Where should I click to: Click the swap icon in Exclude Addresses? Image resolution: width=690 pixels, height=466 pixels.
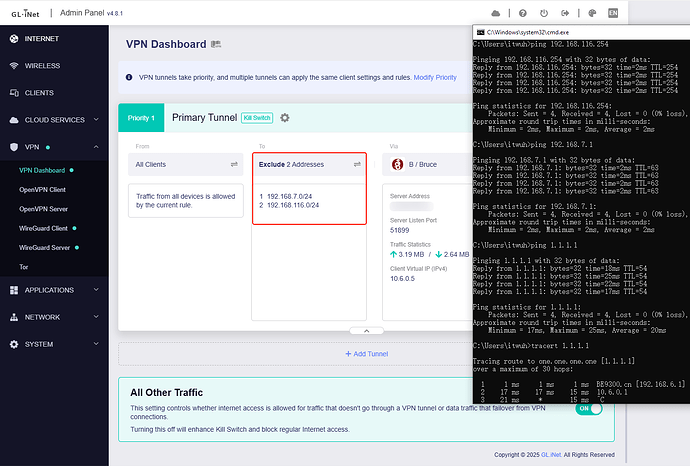pos(357,163)
